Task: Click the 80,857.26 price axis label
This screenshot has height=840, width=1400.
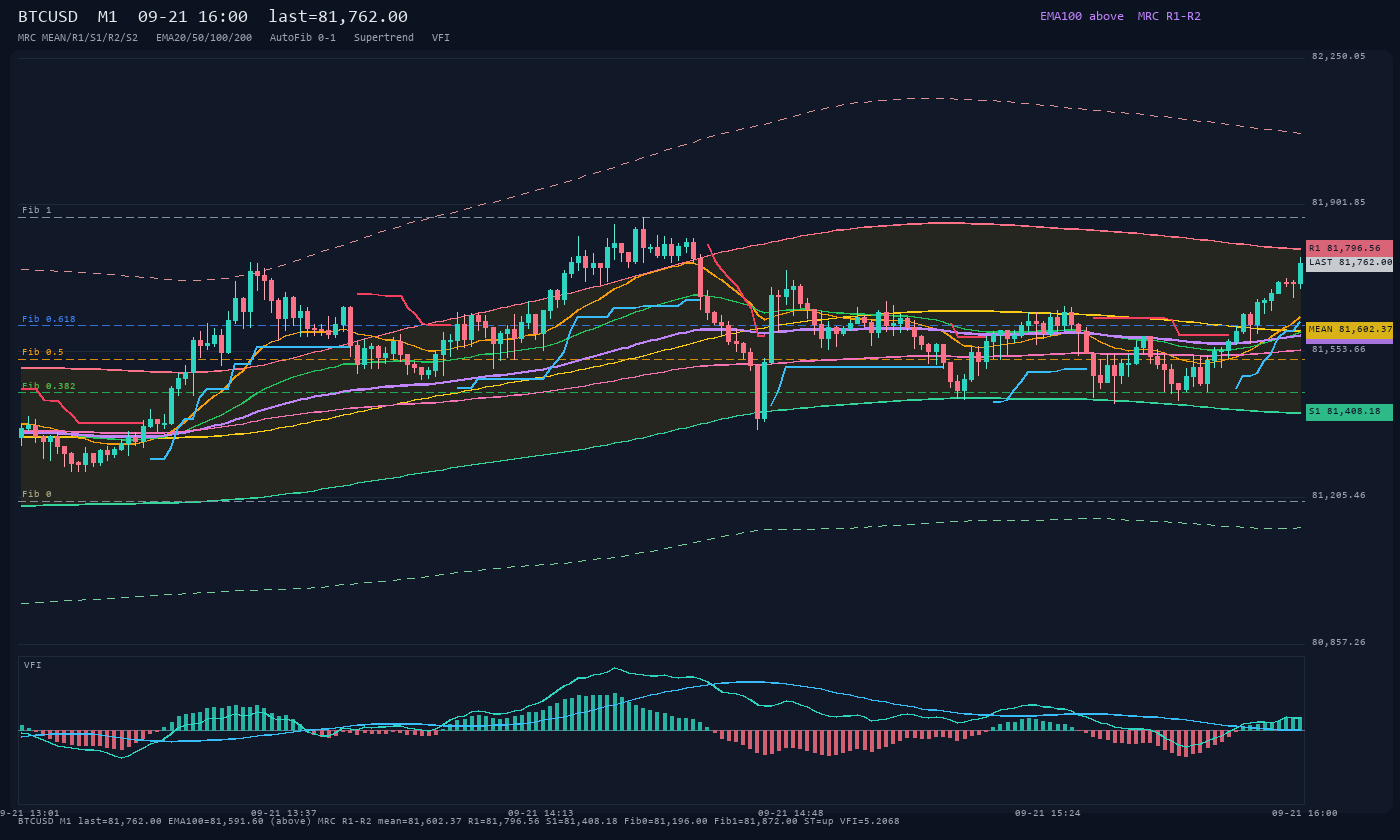Action: [x=1338, y=642]
